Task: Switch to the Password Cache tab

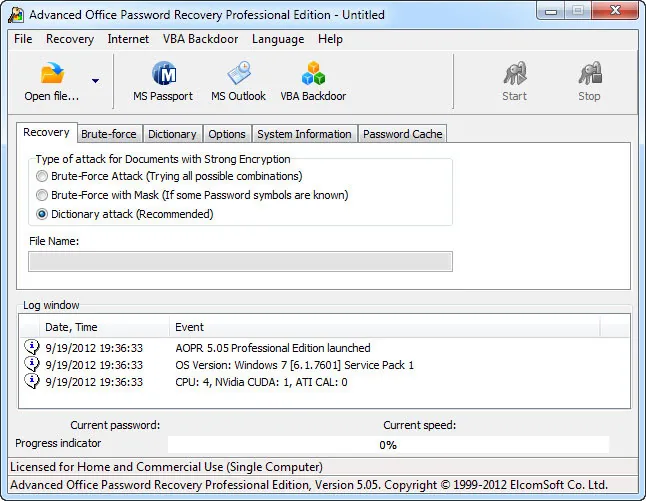Action: [x=403, y=134]
